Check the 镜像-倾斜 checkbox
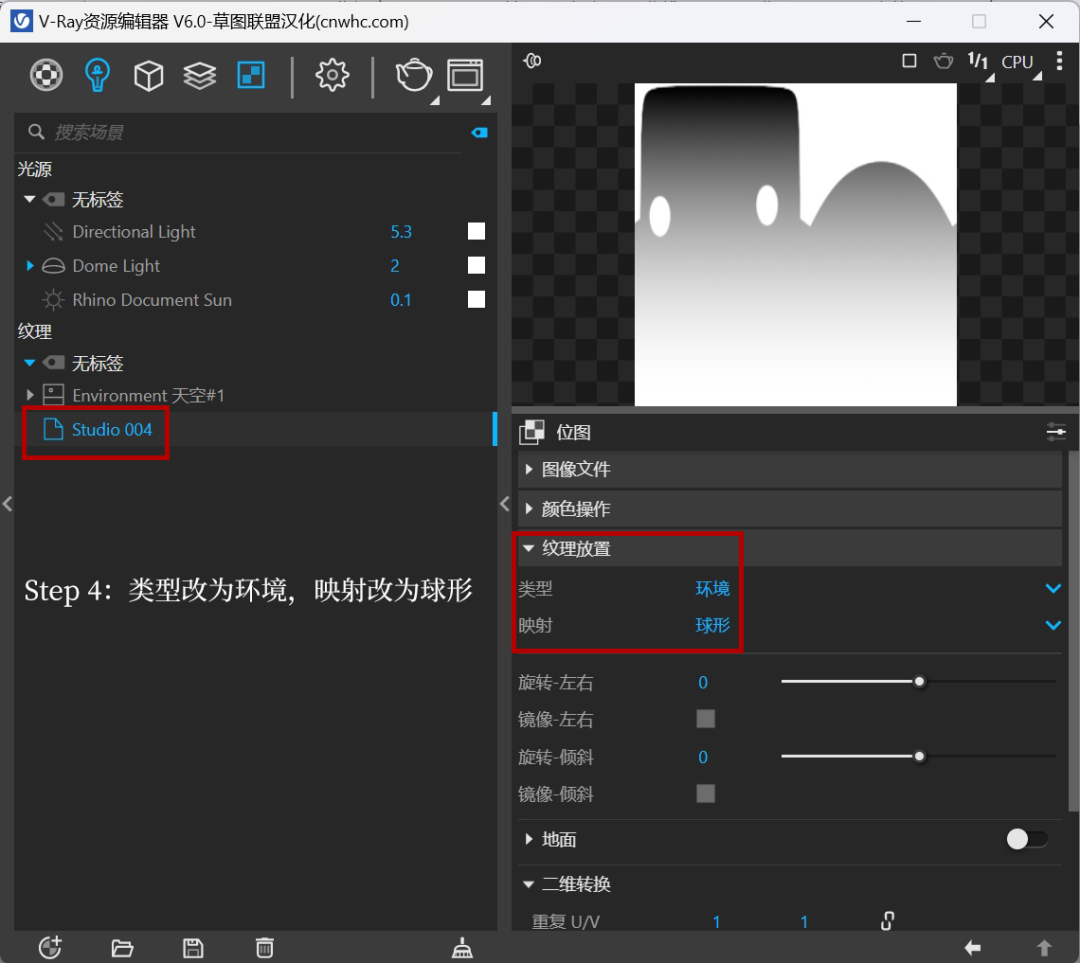Screen dimensions: 1080x963 (x=705, y=793)
